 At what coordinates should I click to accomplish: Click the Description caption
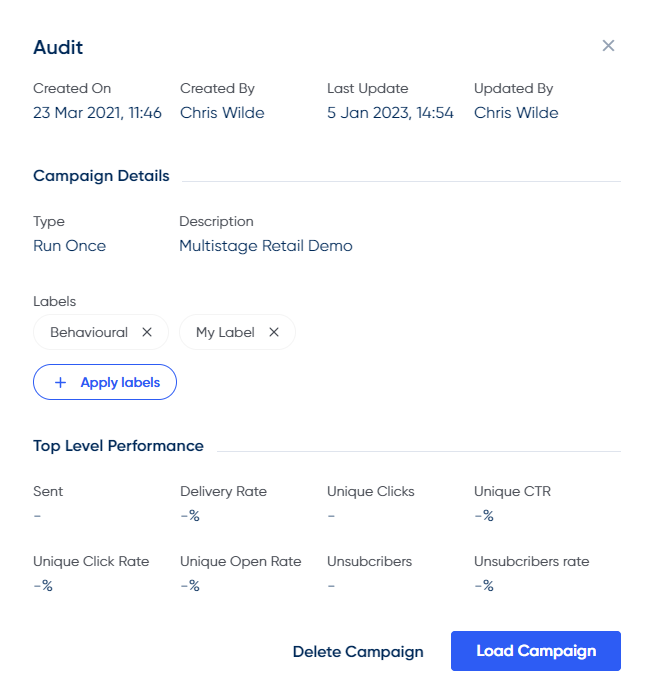pyautogui.click(x=216, y=221)
